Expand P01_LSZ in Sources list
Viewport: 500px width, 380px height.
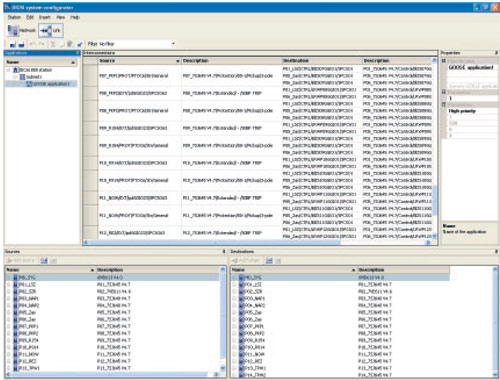click(x=9, y=284)
